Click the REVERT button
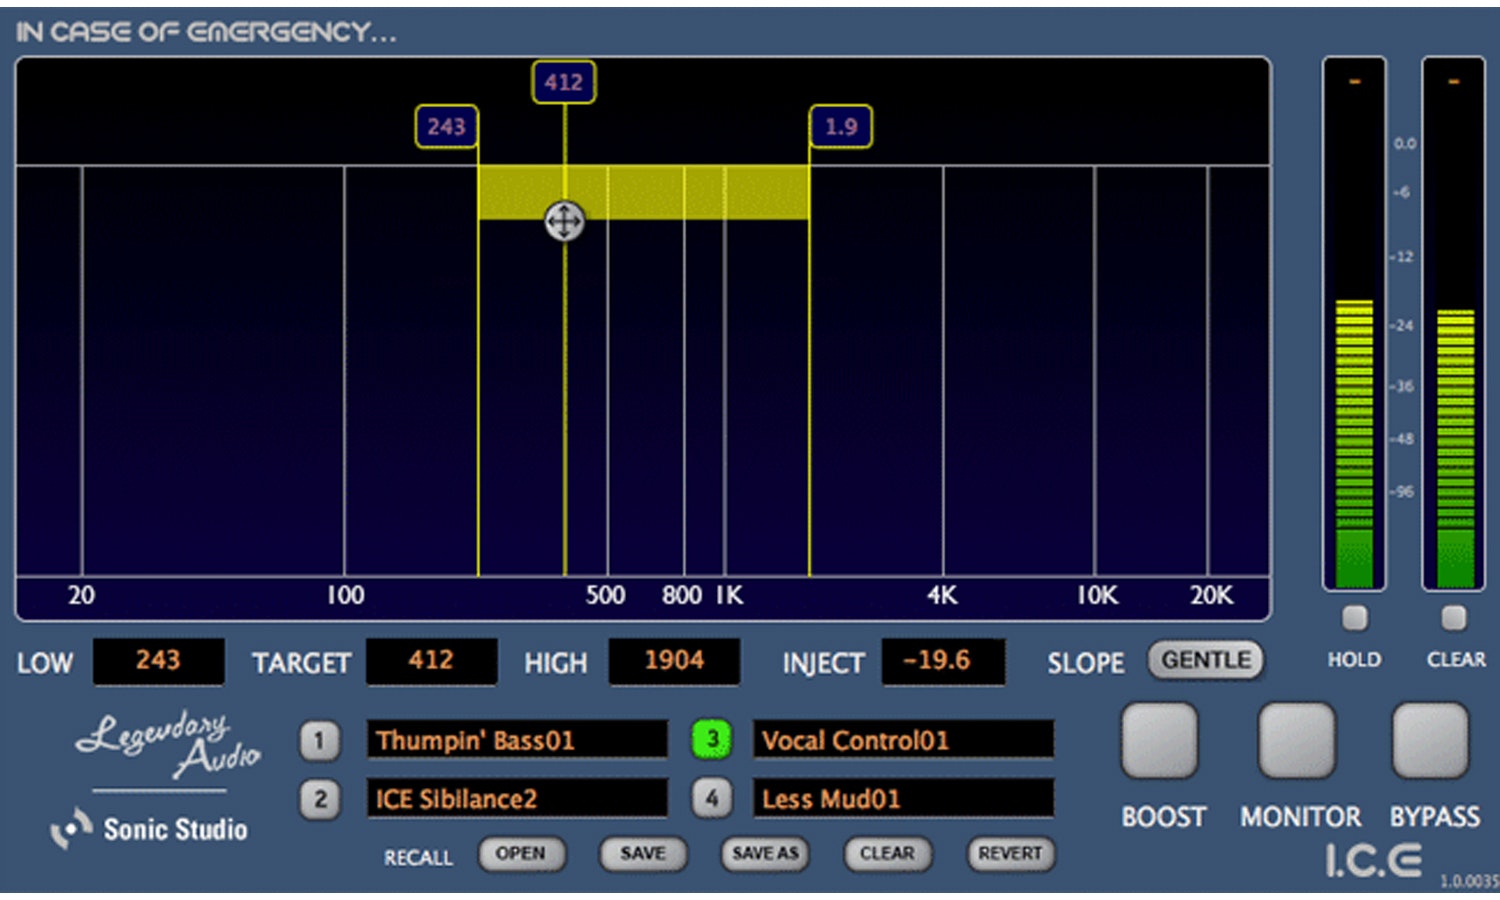 point(1009,854)
